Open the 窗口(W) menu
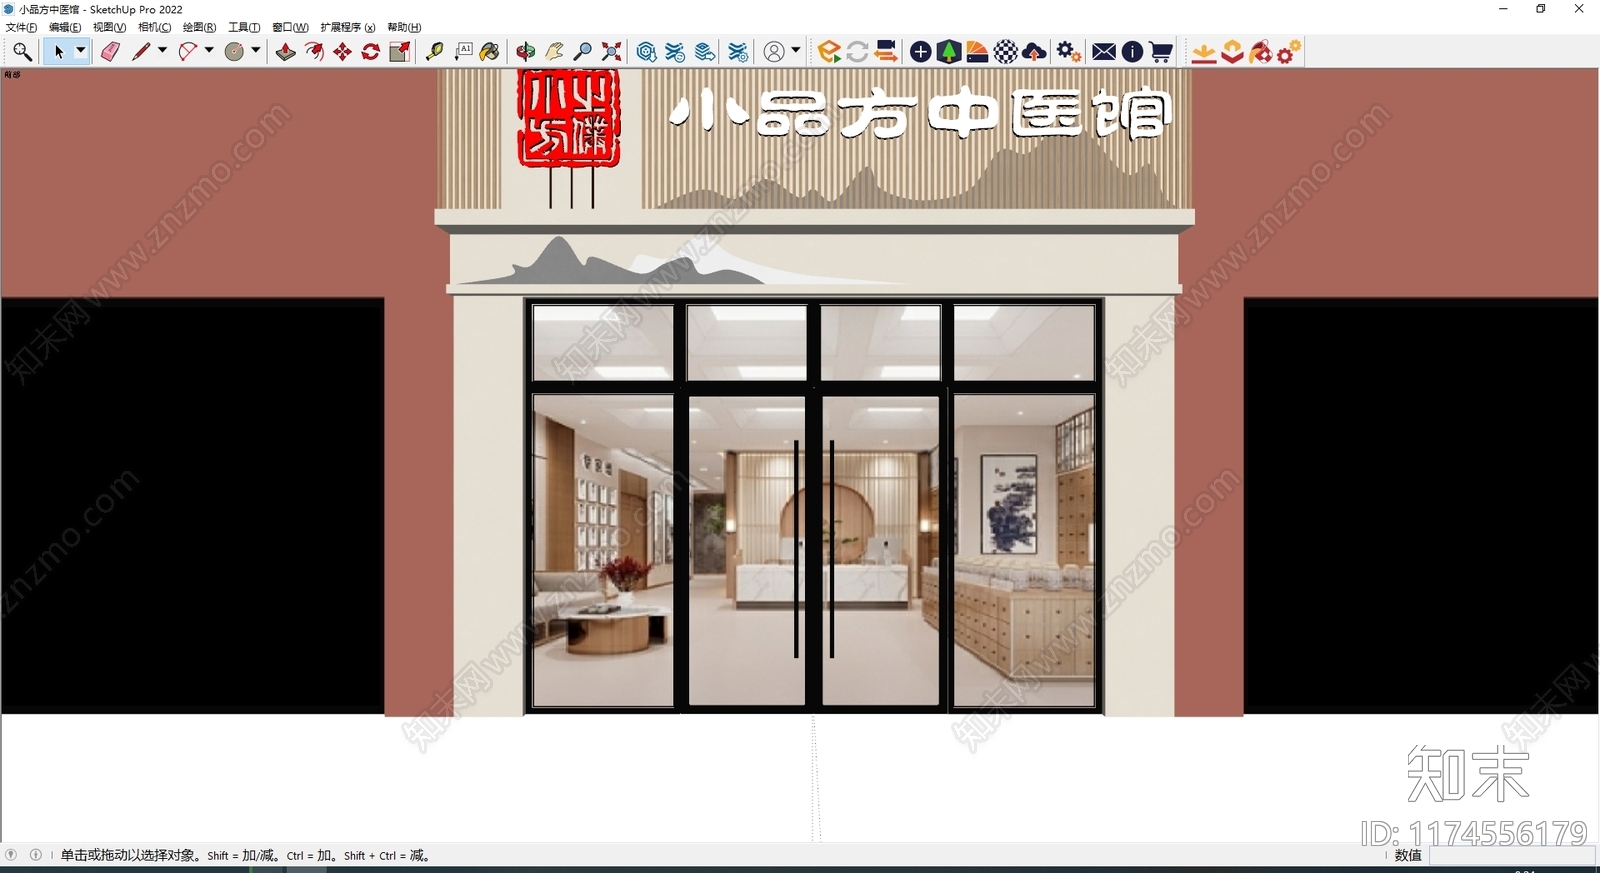Screen dimensions: 1600x873 [290, 27]
